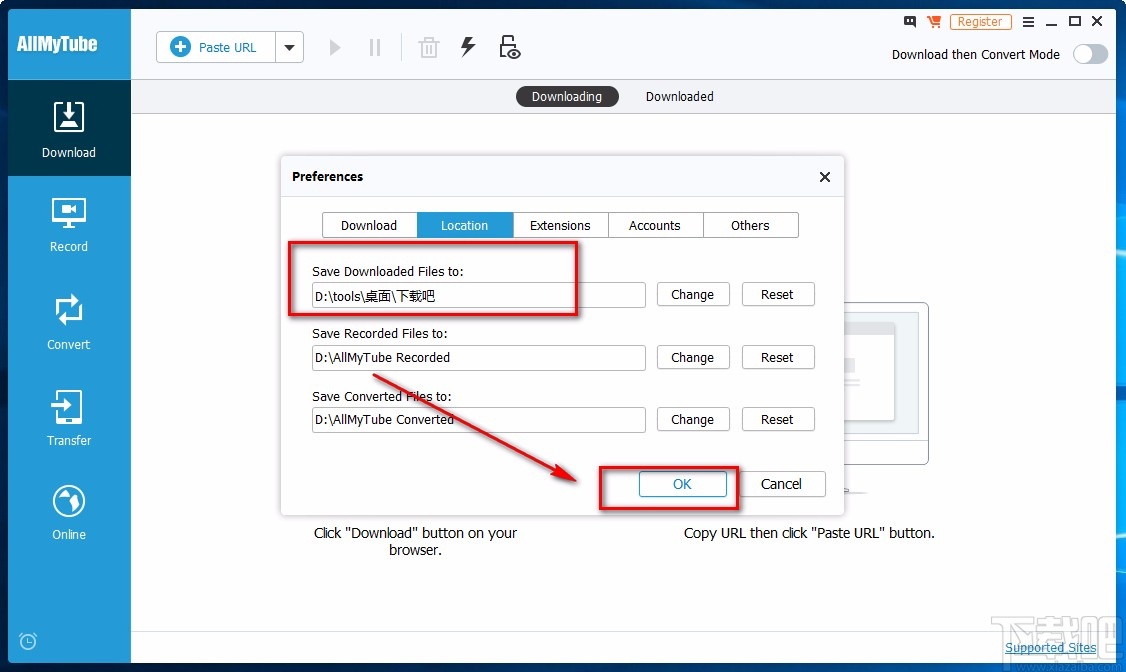Select the Extensions preferences tab
Screen dimensions: 1126x672
click(560, 225)
